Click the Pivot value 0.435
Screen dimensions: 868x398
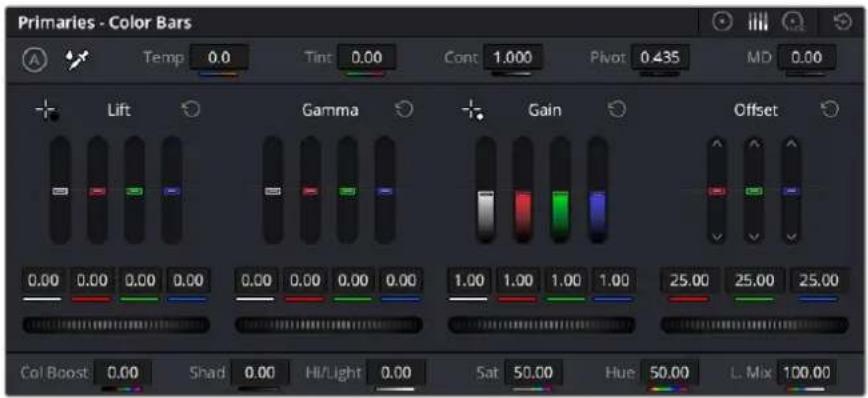click(660, 58)
